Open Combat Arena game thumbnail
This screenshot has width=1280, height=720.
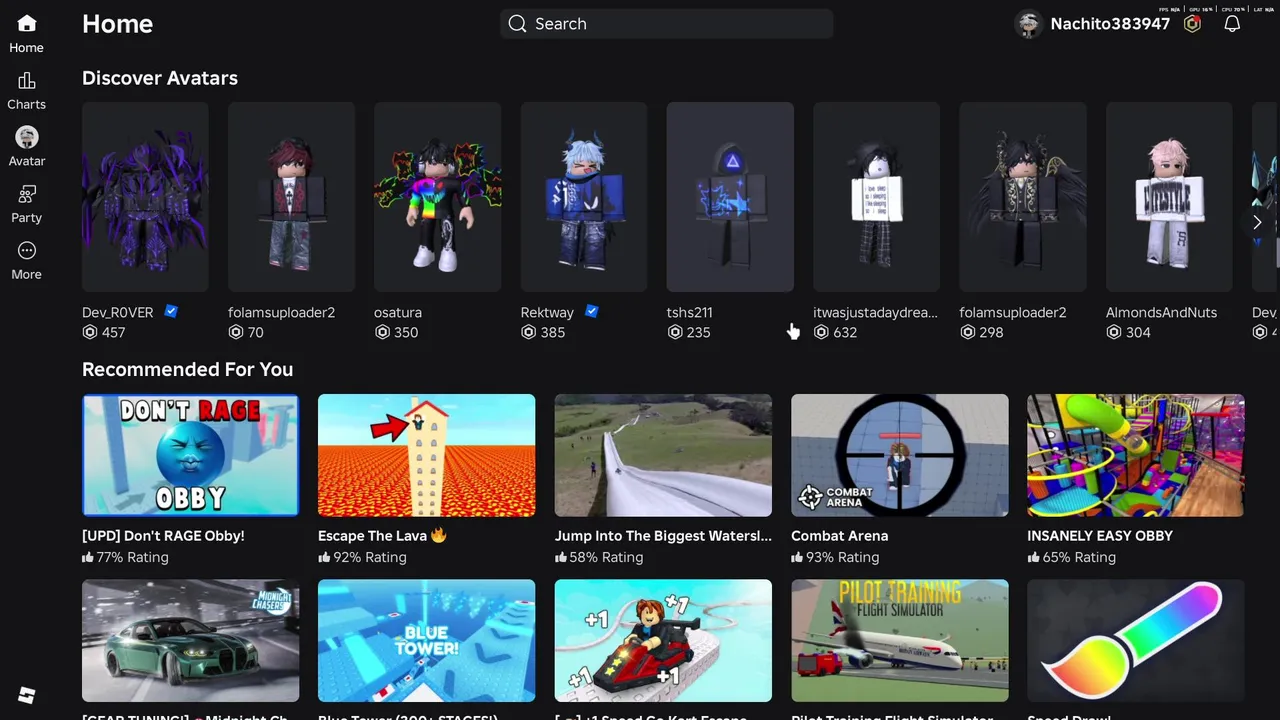tap(900, 455)
